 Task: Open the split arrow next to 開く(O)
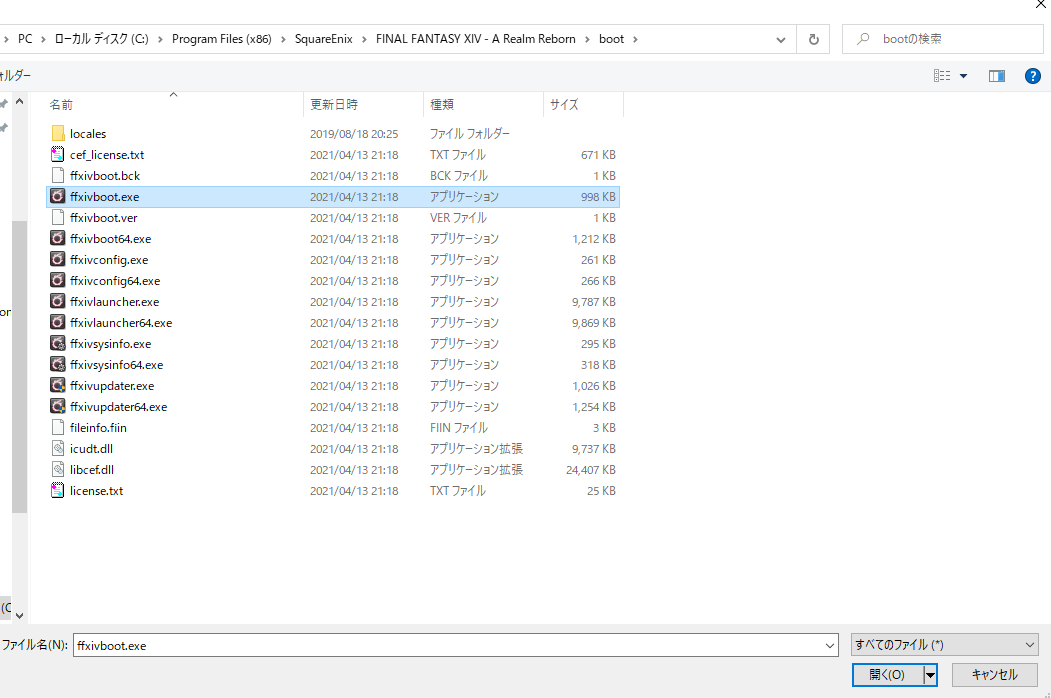pyautogui.click(x=930, y=675)
